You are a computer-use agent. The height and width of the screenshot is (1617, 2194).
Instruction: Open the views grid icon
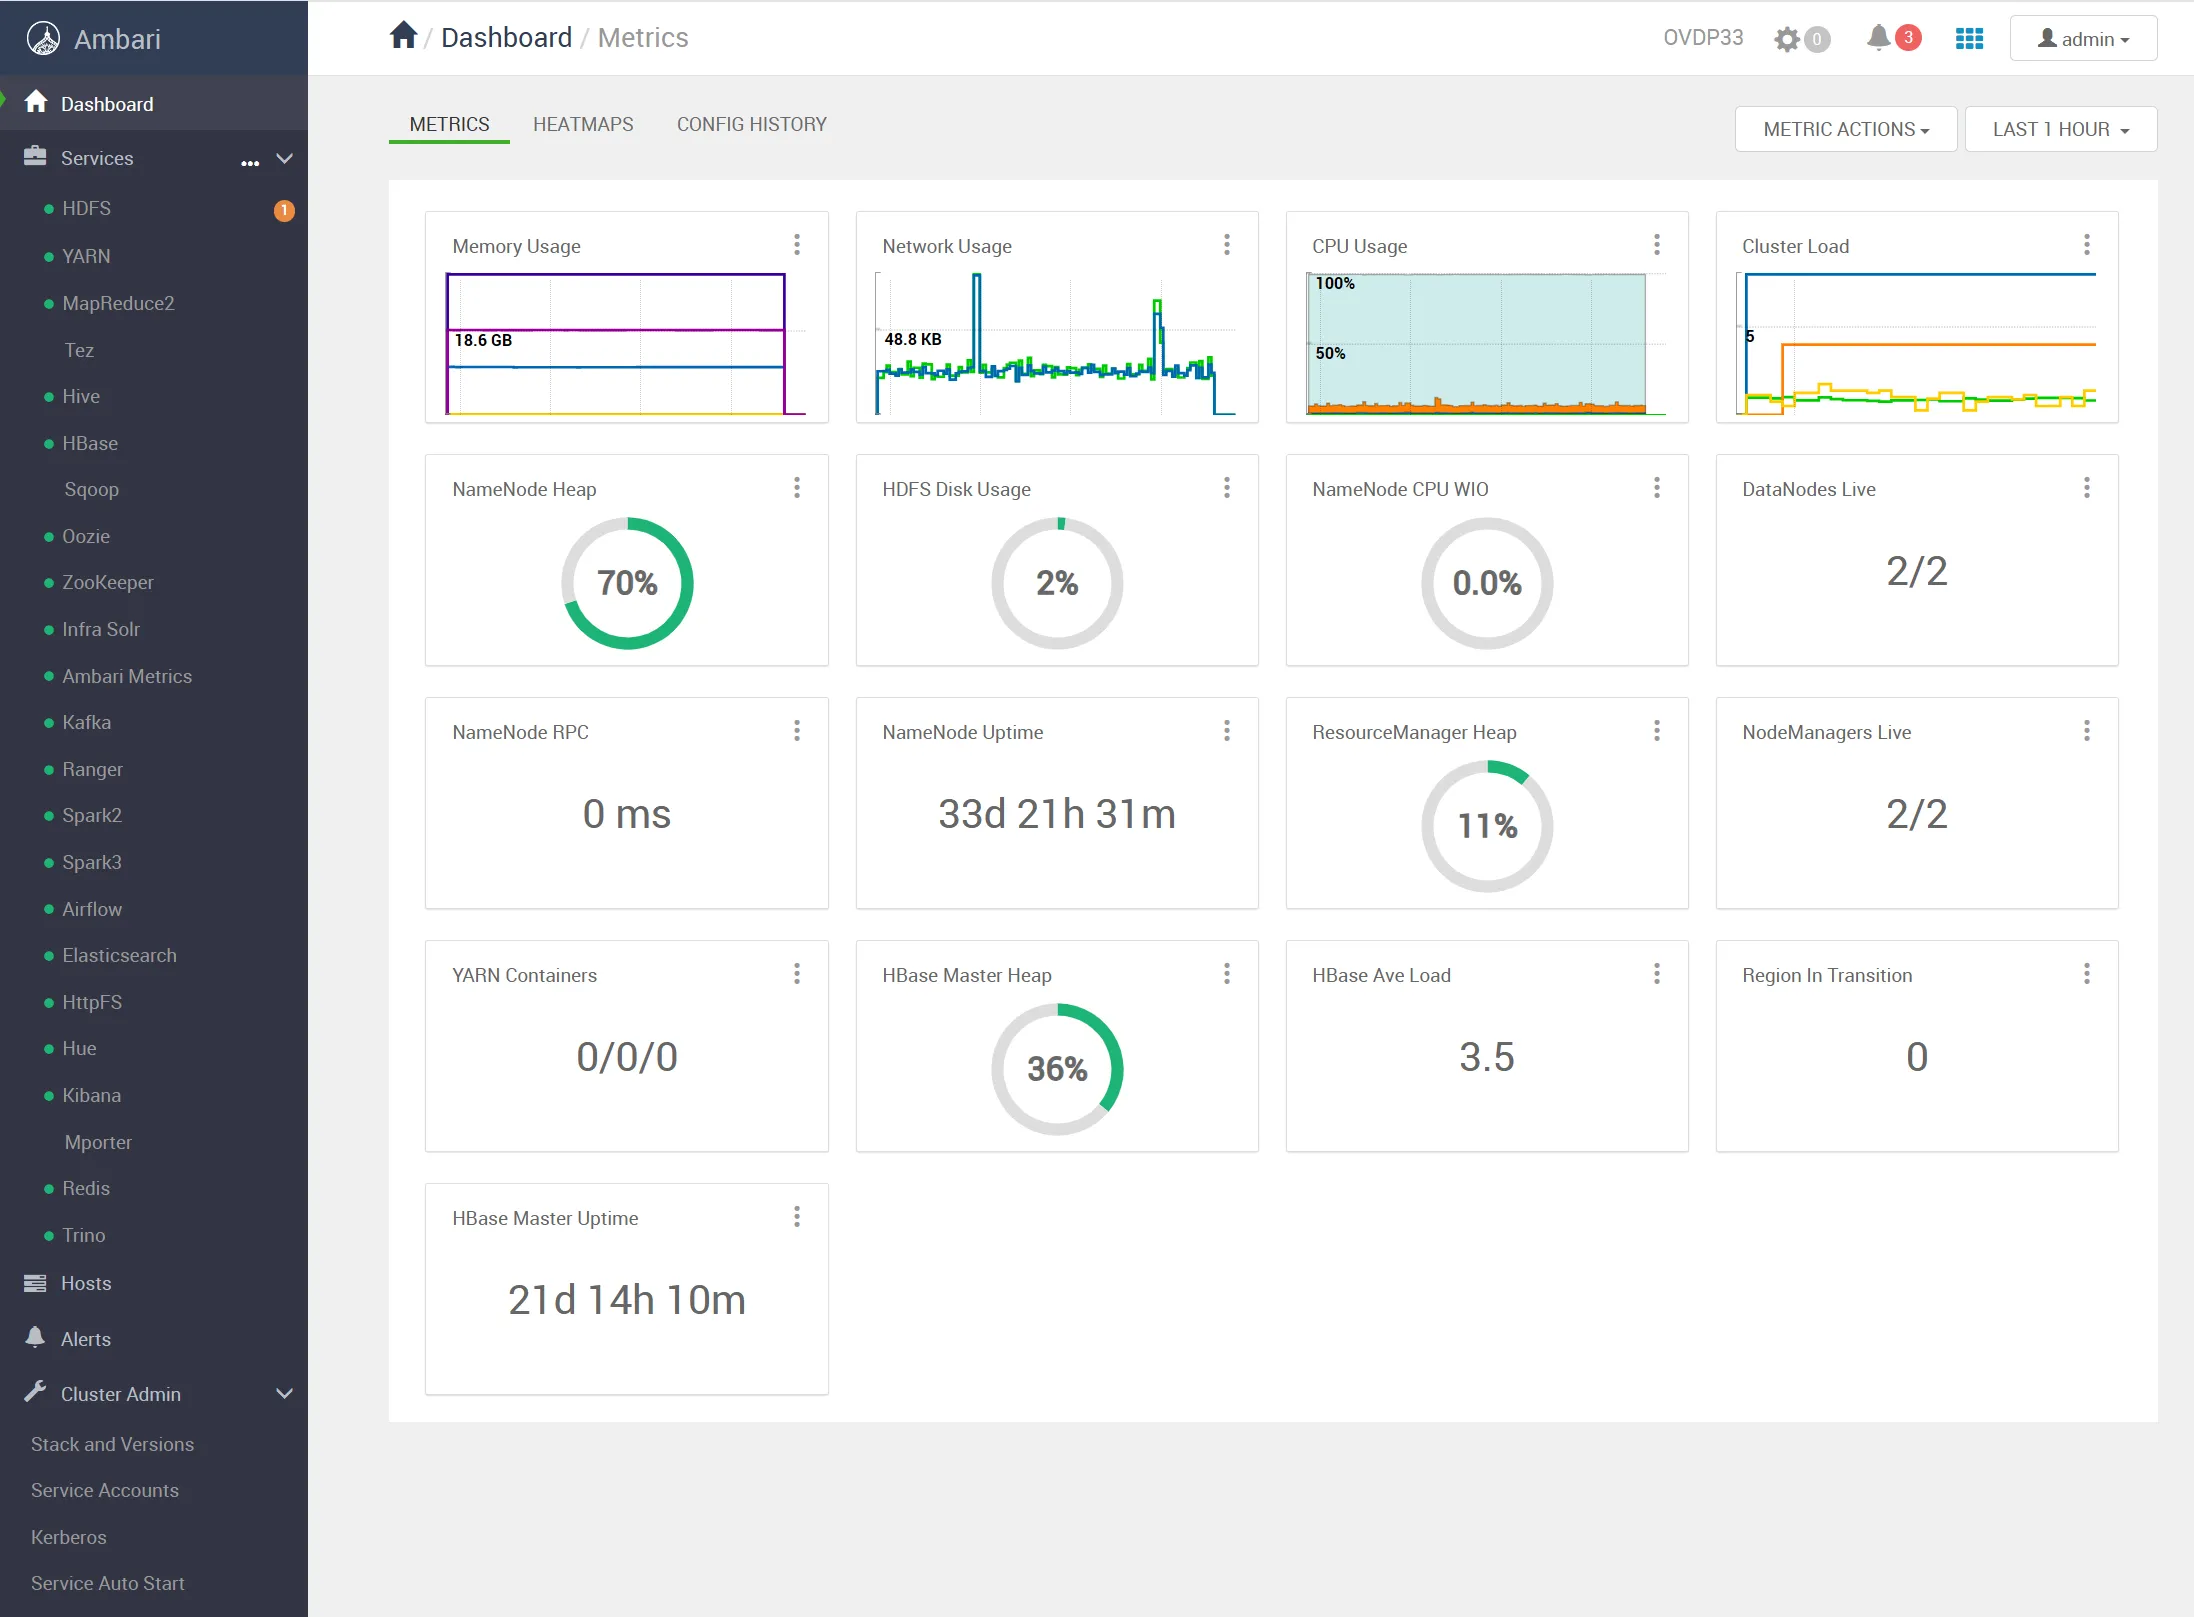(1969, 39)
